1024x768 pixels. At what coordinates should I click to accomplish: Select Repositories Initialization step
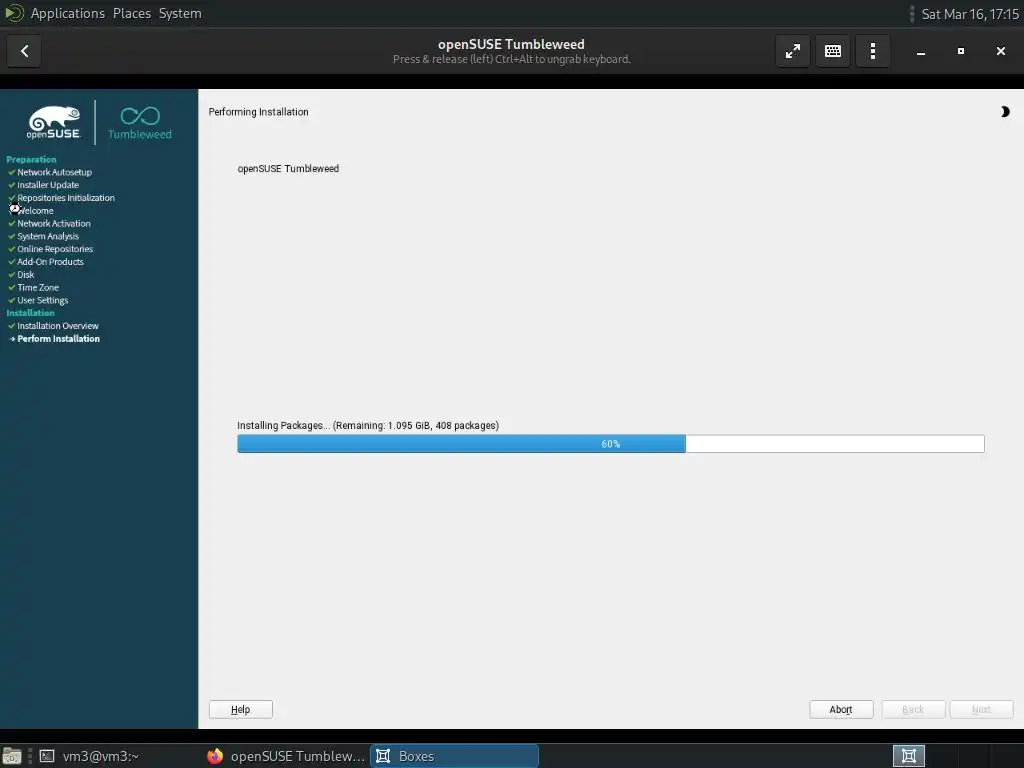(65, 198)
